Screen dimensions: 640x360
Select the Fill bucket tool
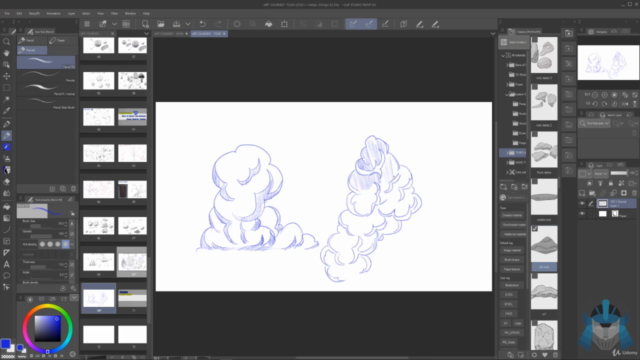[7, 207]
